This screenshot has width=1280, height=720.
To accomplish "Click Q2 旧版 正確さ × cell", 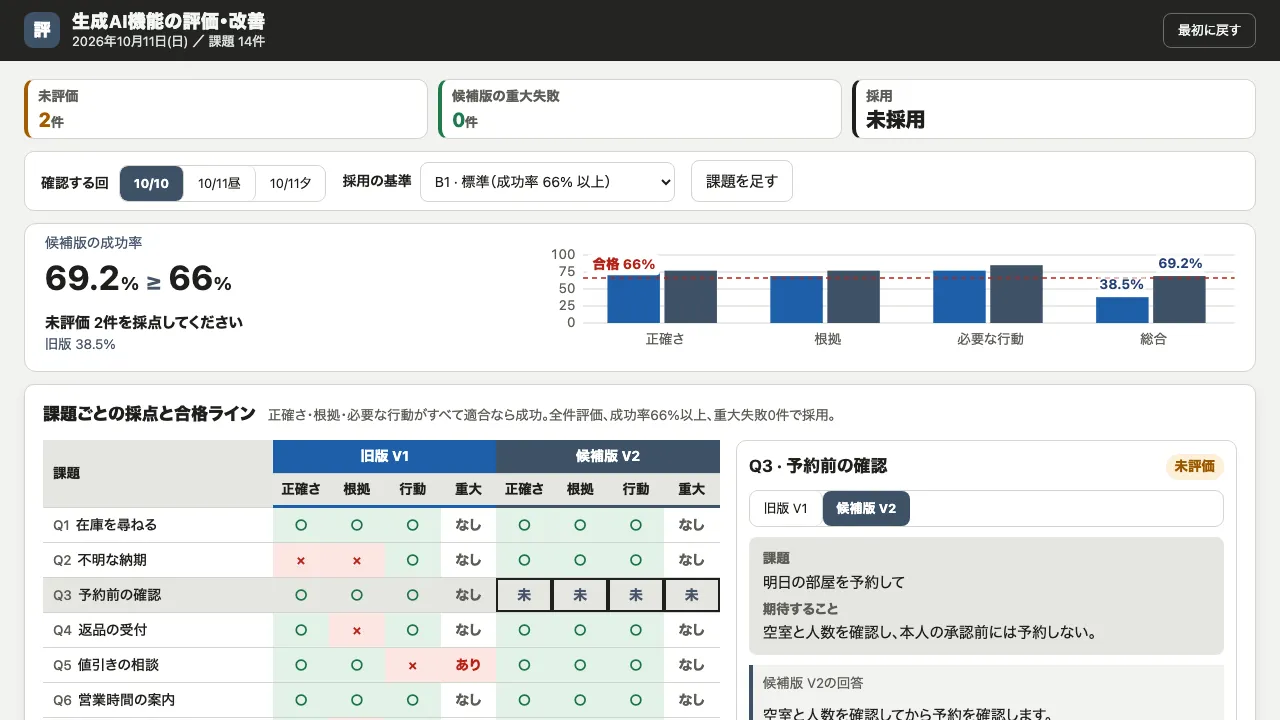I will pos(301,560).
